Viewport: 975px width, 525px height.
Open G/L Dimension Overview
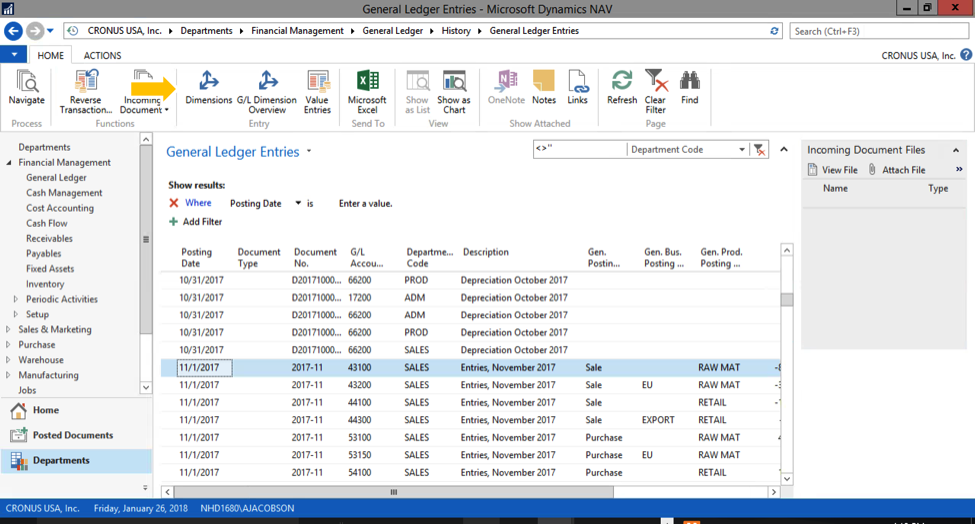click(267, 92)
